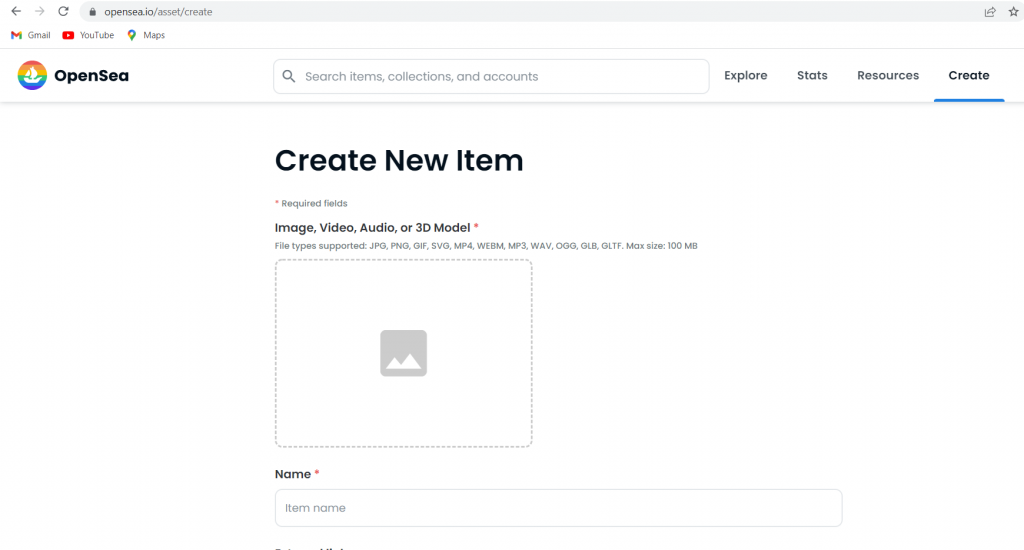Select the Create tab
Screen dimensions: 1024x550
coord(969,75)
